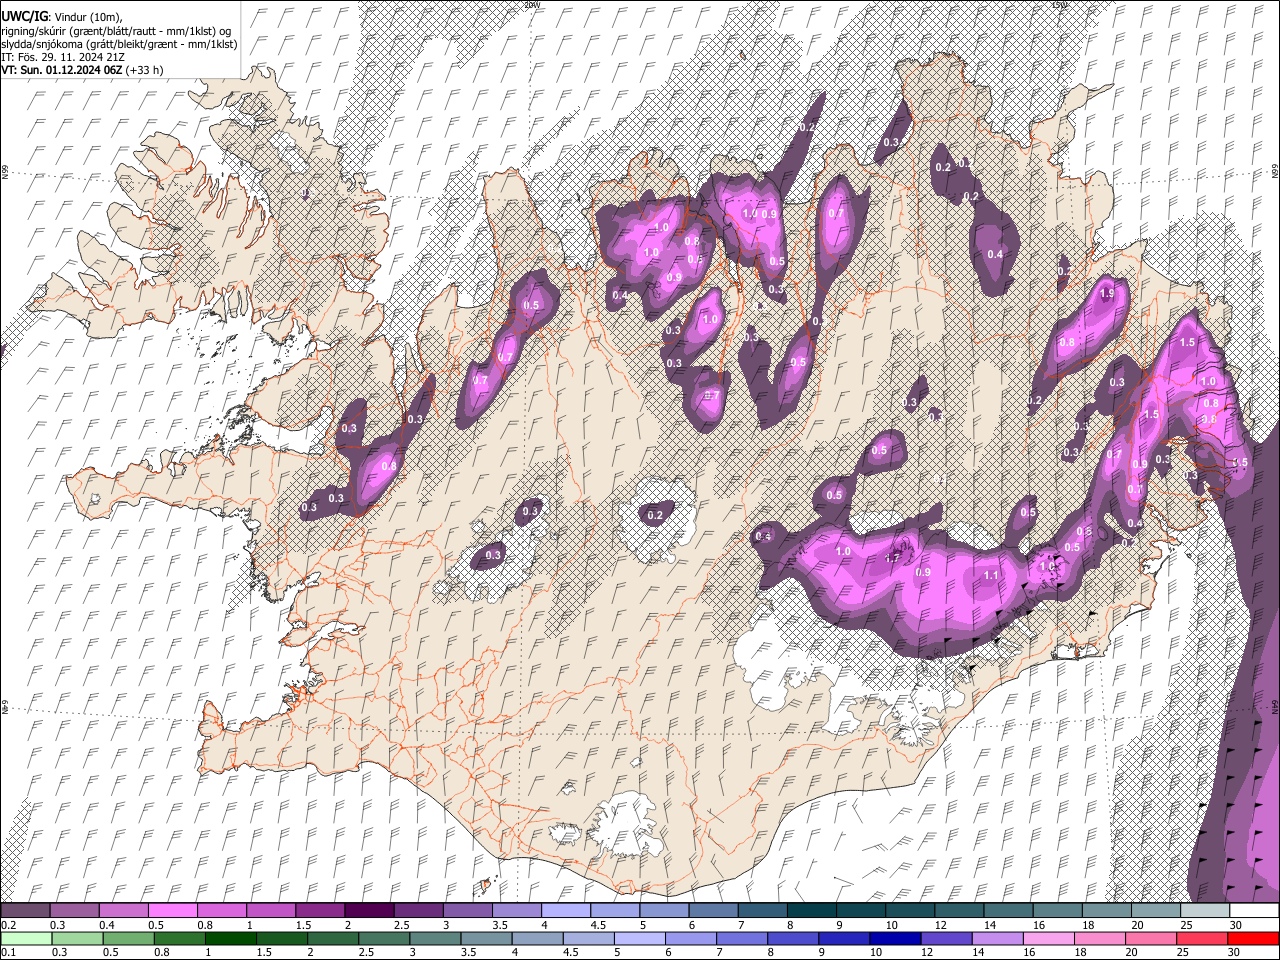Select bright red rain scale swatch labeled 30

tap(1252, 938)
